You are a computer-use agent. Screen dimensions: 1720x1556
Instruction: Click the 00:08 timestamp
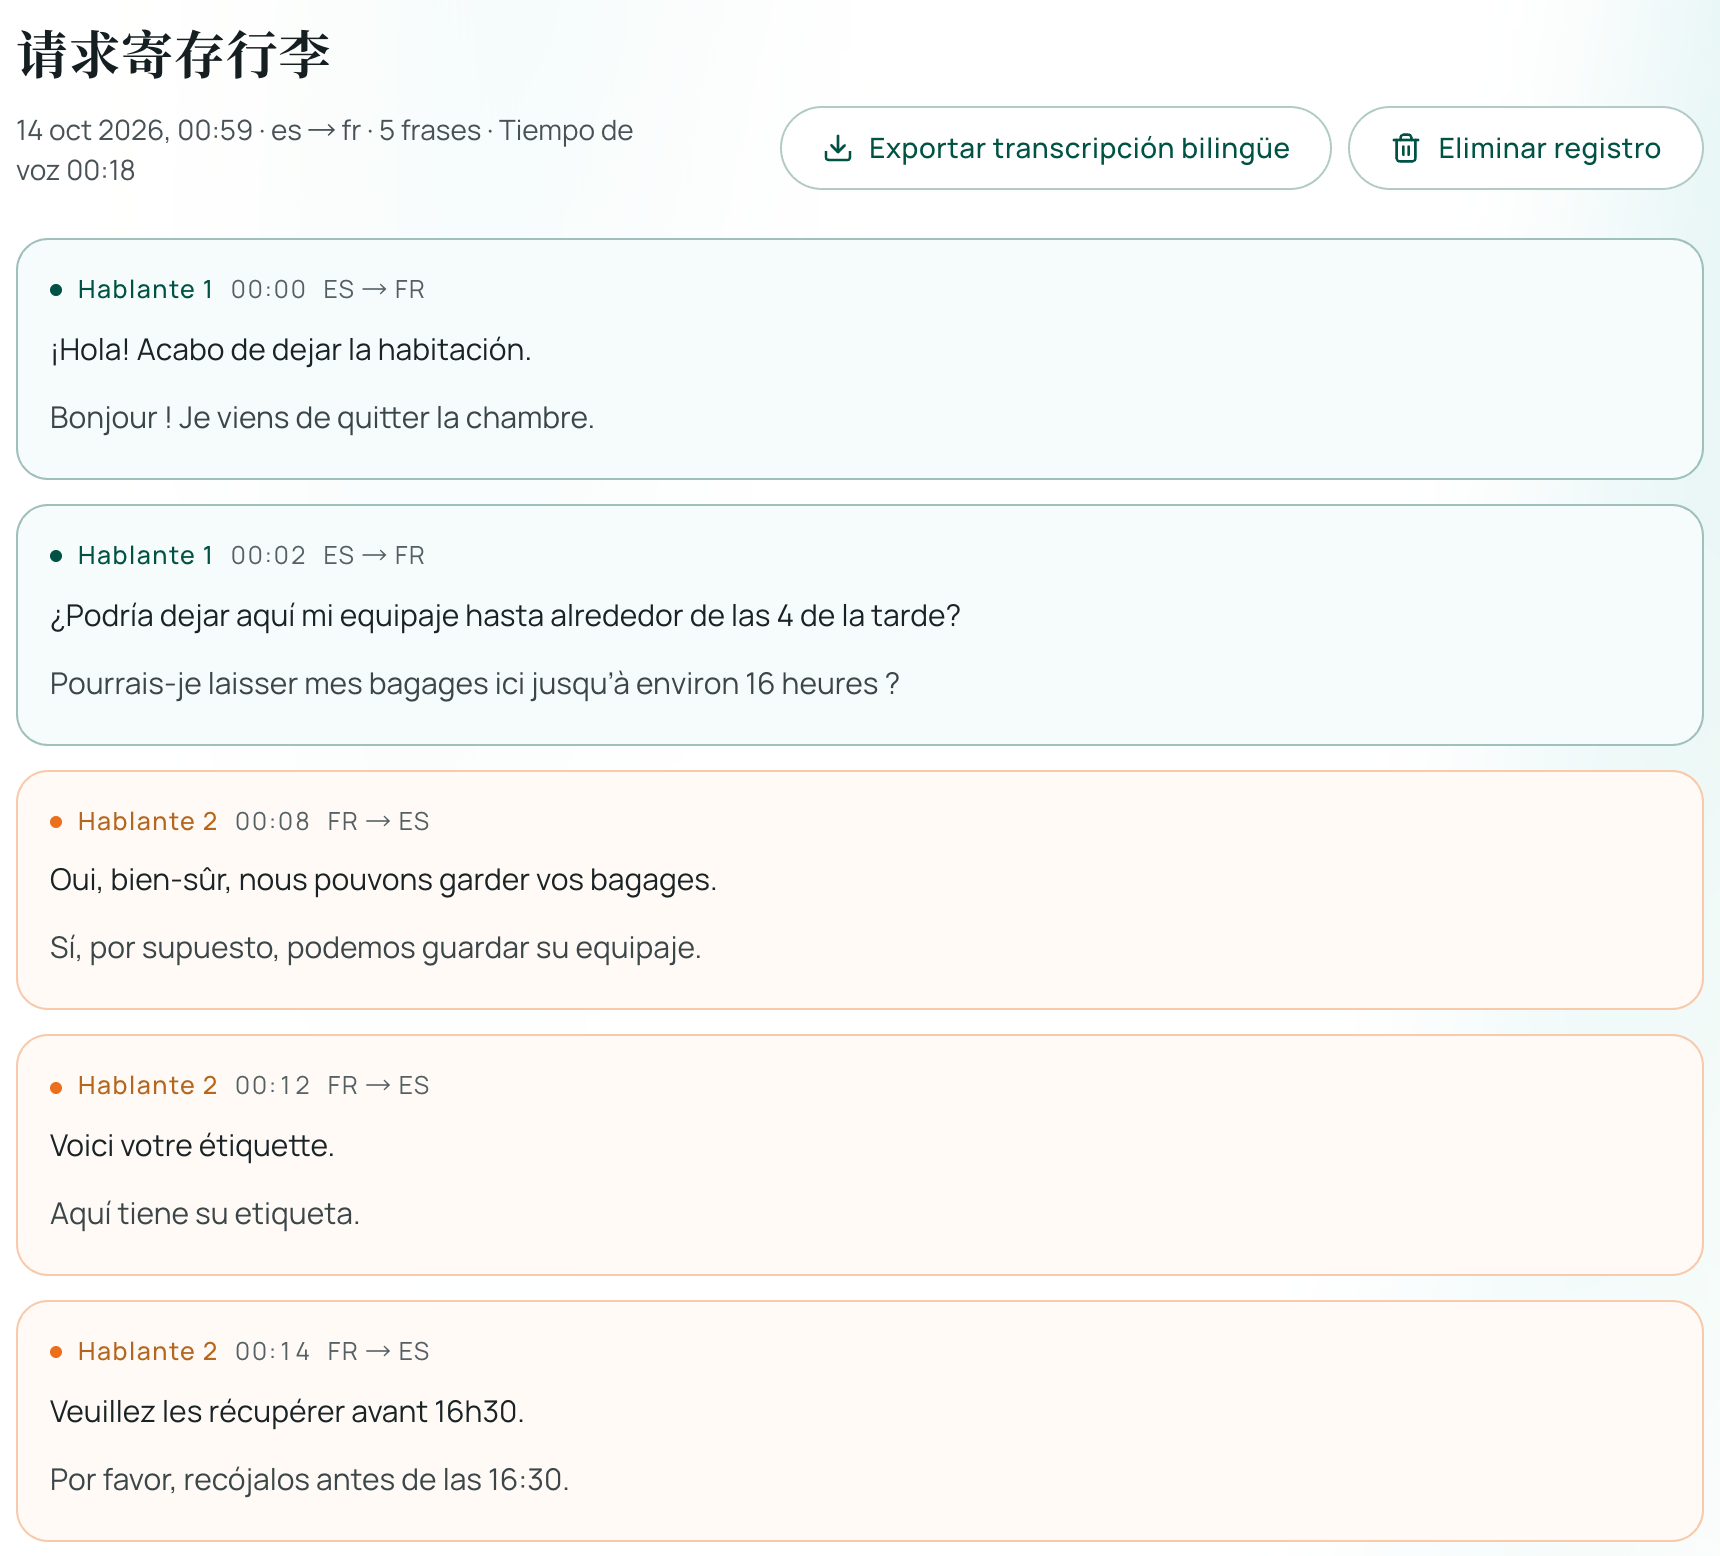pyautogui.click(x=272, y=822)
